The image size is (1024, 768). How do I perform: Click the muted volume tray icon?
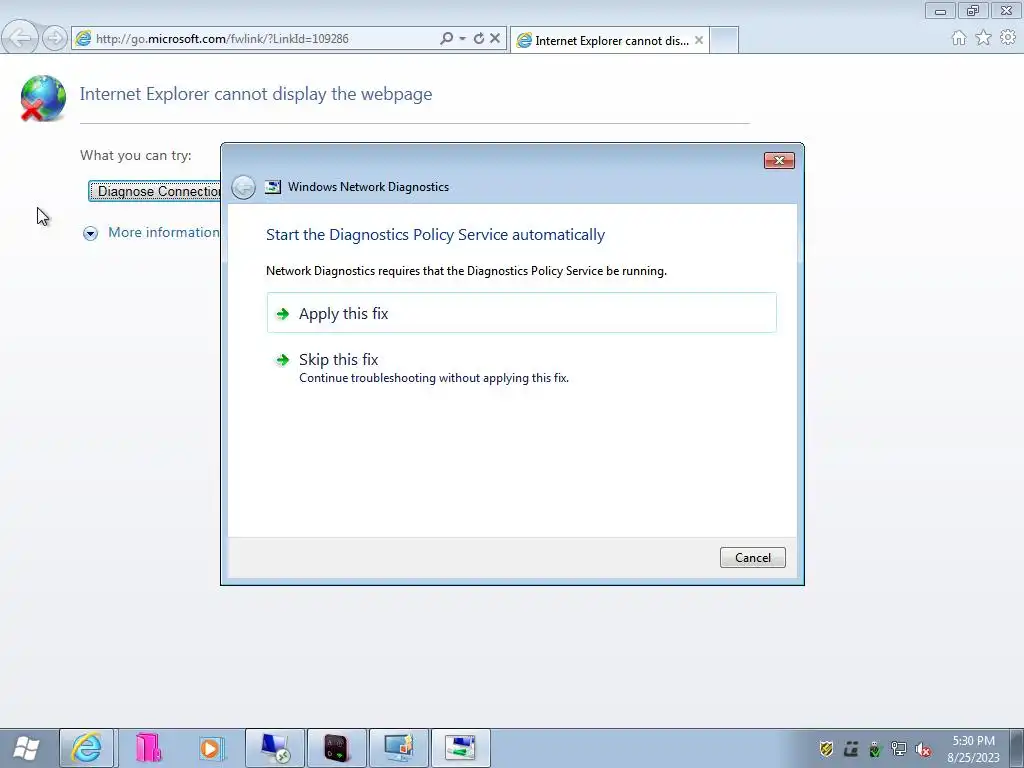(x=923, y=749)
